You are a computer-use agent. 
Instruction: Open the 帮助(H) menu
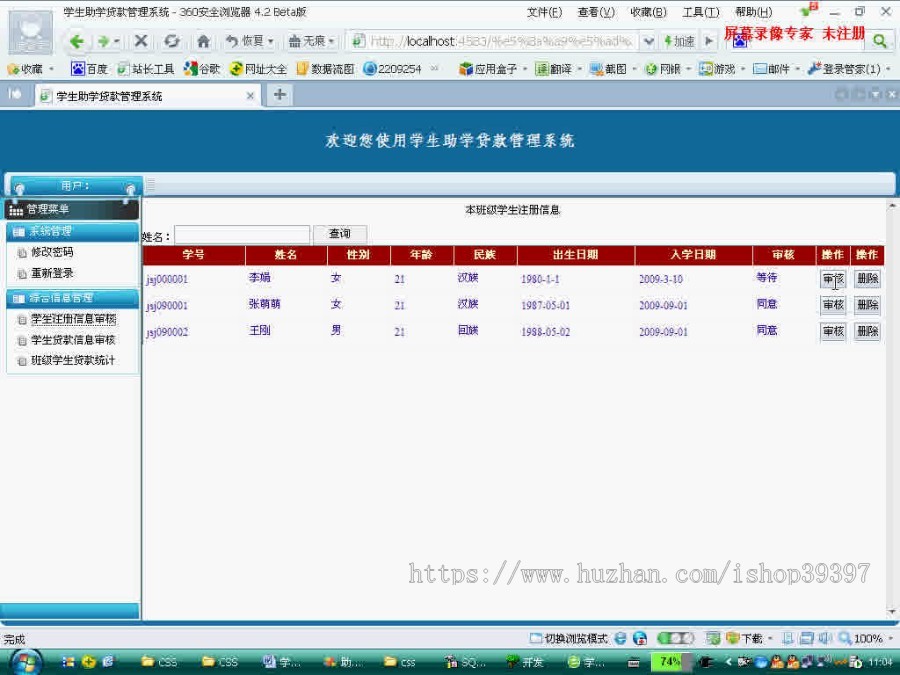(753, 12)
